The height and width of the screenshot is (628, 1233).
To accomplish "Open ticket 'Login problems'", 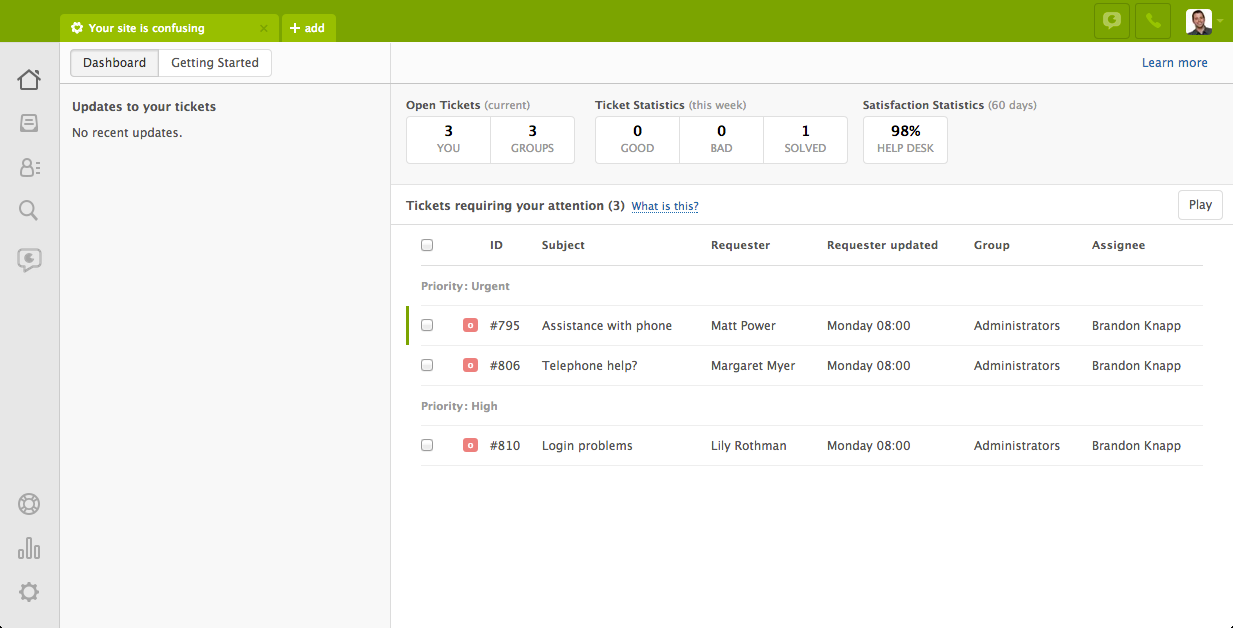I will [x=587, y=445].
